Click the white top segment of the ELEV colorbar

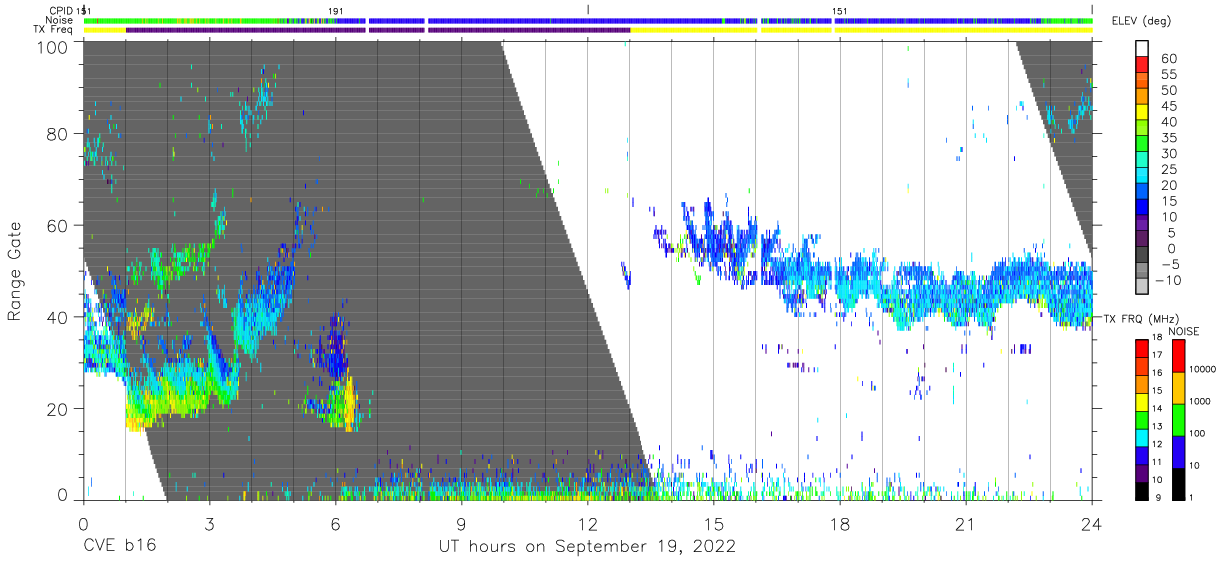(x=1141, y=48)
